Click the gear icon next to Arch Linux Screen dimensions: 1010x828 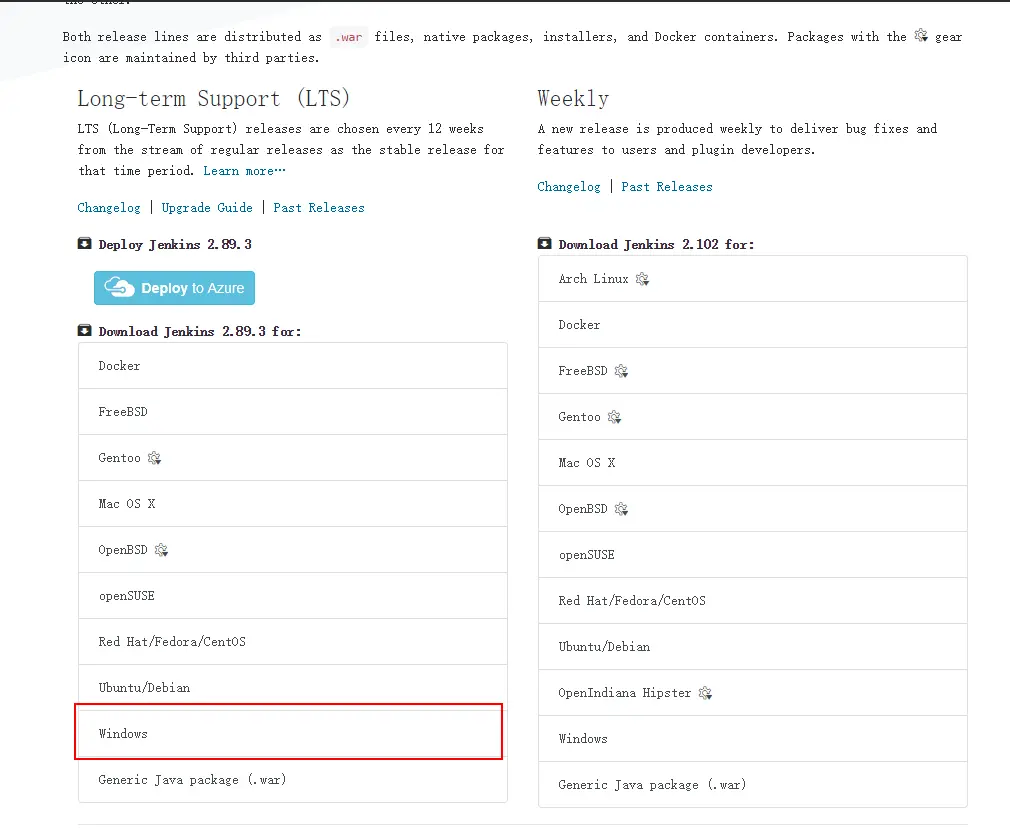tap(642, 279)
